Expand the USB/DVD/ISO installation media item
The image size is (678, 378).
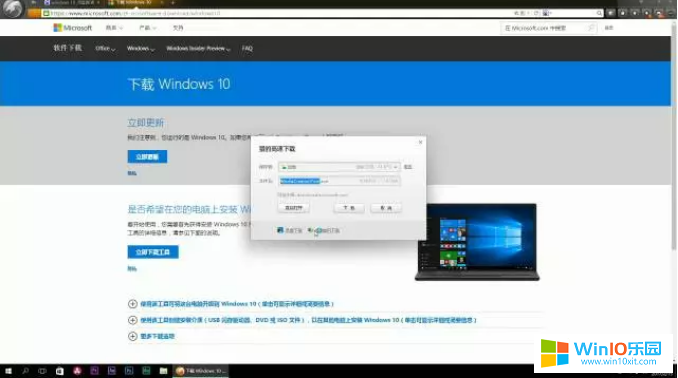tap(132, 320)
